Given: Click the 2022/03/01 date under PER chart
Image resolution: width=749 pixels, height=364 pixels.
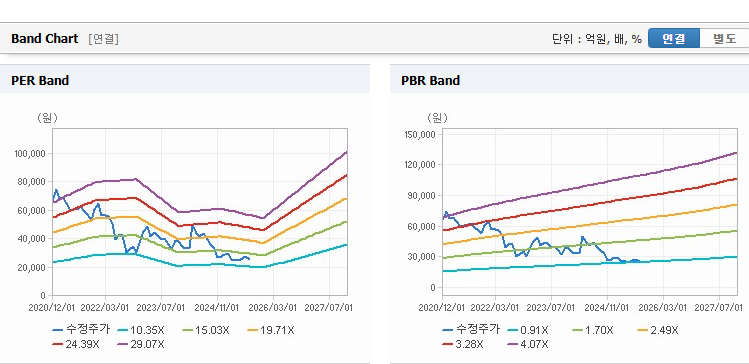Looking at the screenshot, I should point(105,307).
